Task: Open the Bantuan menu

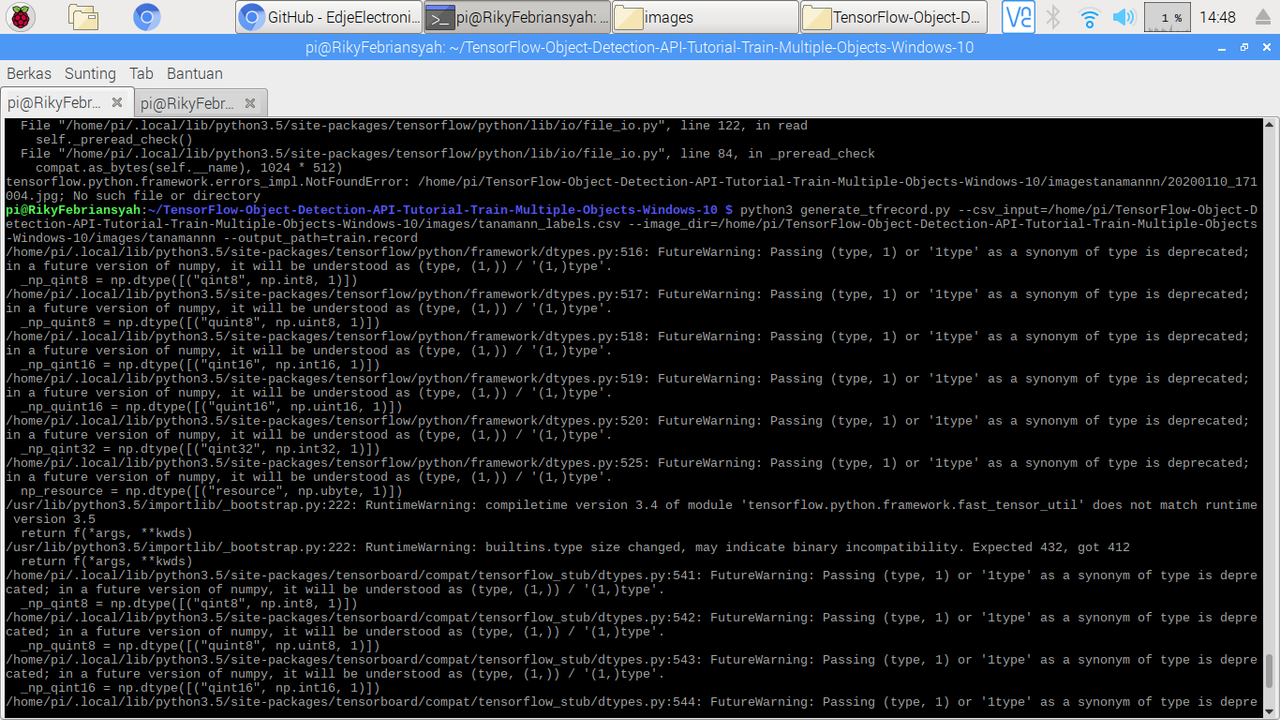Action: 194,73
